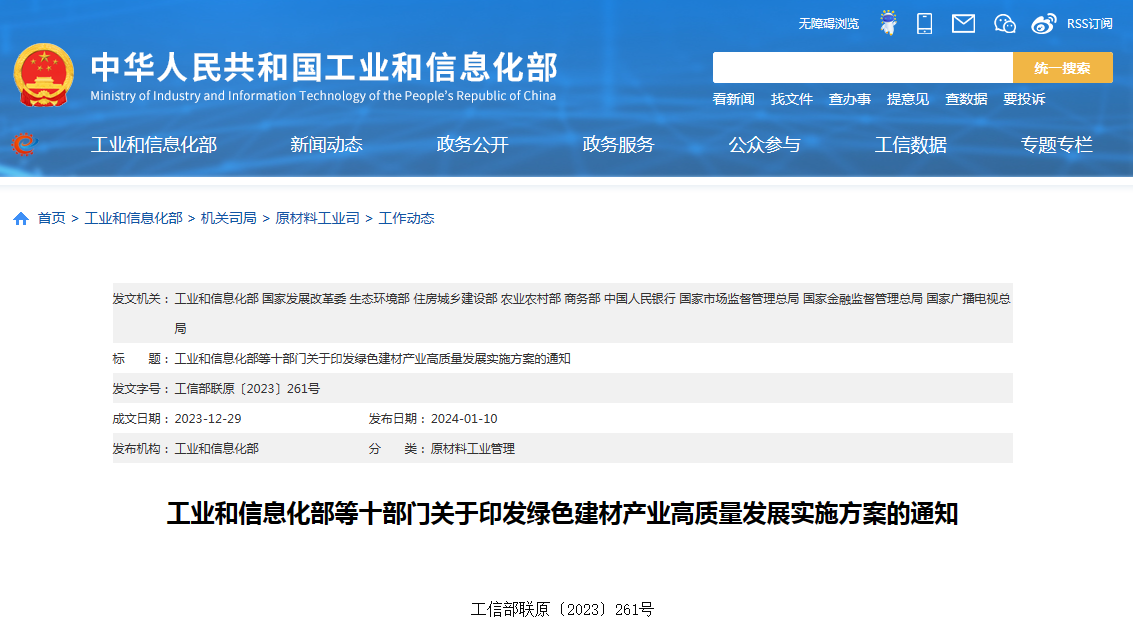Go to 机关司局 breadcrumb link
1133x623 pixels.
pos(228,218)
